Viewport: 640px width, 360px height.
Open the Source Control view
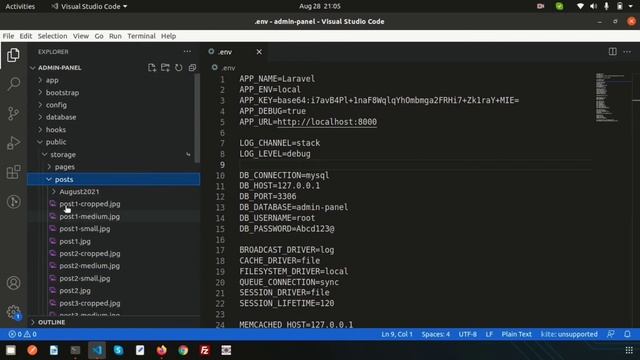(x=13, y=113)
